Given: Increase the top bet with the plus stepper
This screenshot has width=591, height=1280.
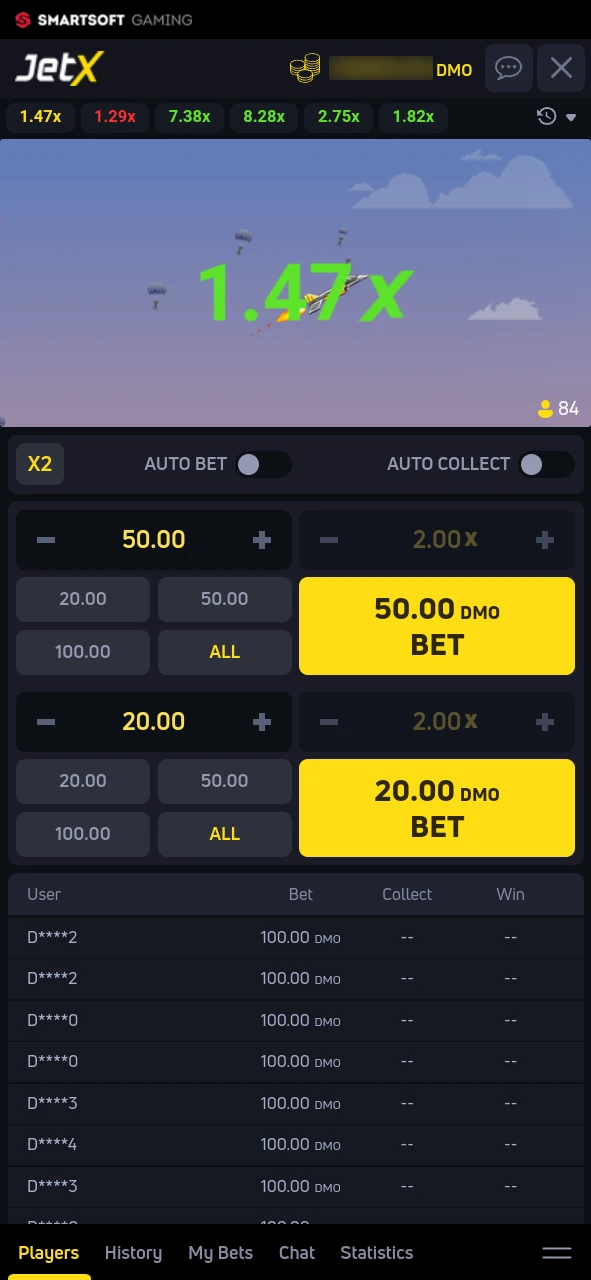Looking at the screenshot, I should pos(261,539).
